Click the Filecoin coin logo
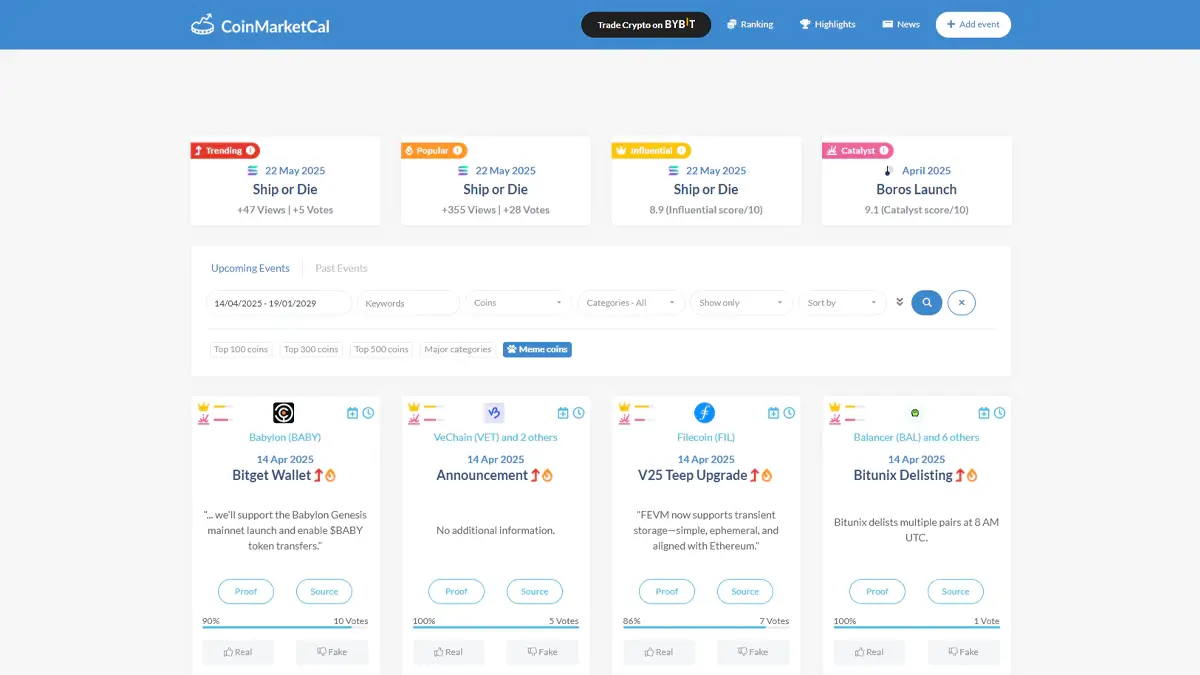Image resolution: width=1200 pixels, height=675 pixels. point(705,413)
